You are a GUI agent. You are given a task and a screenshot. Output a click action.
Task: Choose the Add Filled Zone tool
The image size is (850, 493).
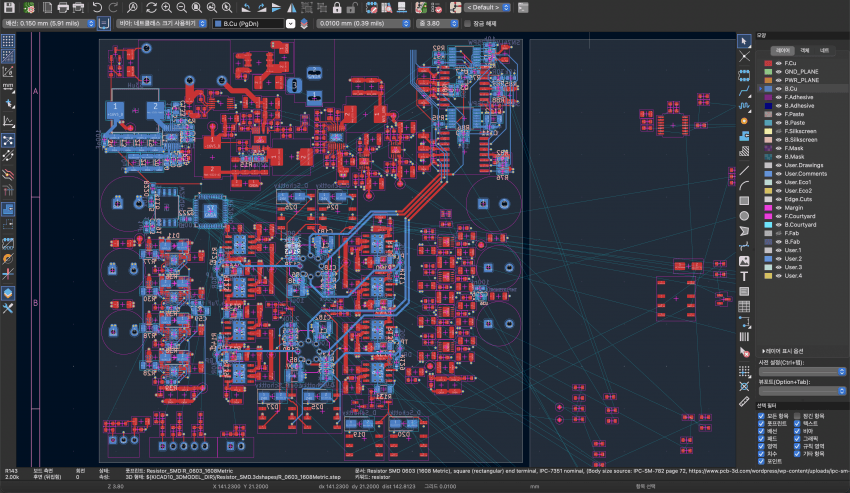point(744,136)
